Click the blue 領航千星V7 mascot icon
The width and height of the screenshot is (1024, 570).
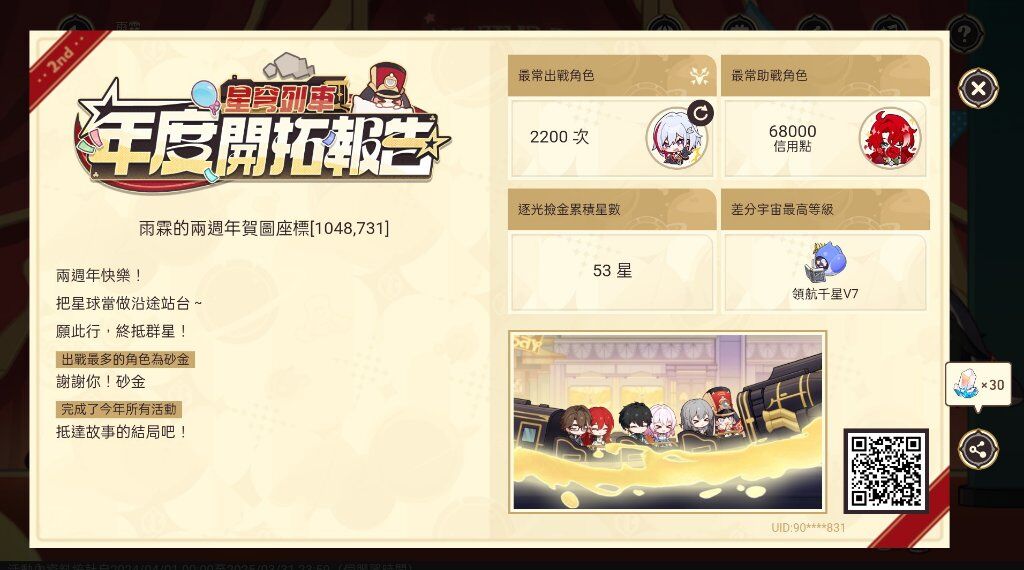(825, 261)
